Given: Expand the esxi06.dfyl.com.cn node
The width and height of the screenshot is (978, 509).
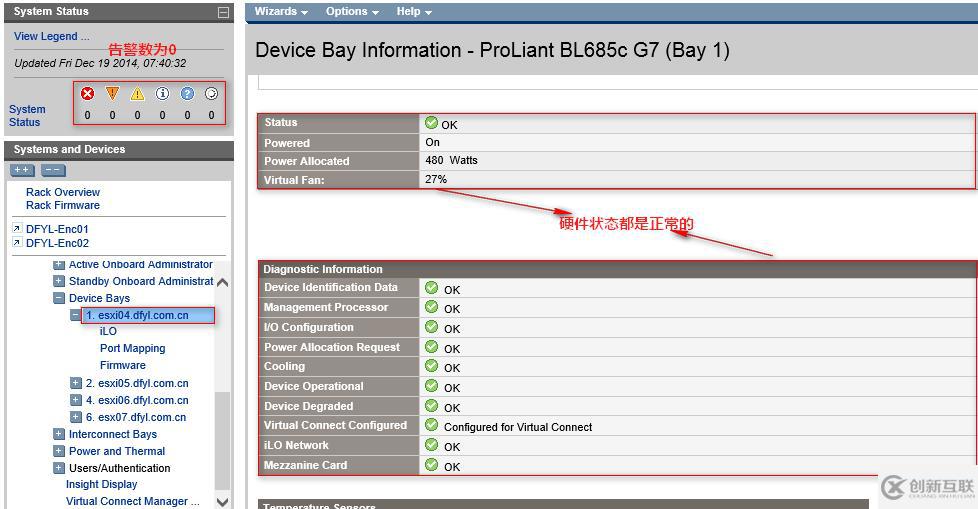Looking at the screenshot, I should 75,400.
